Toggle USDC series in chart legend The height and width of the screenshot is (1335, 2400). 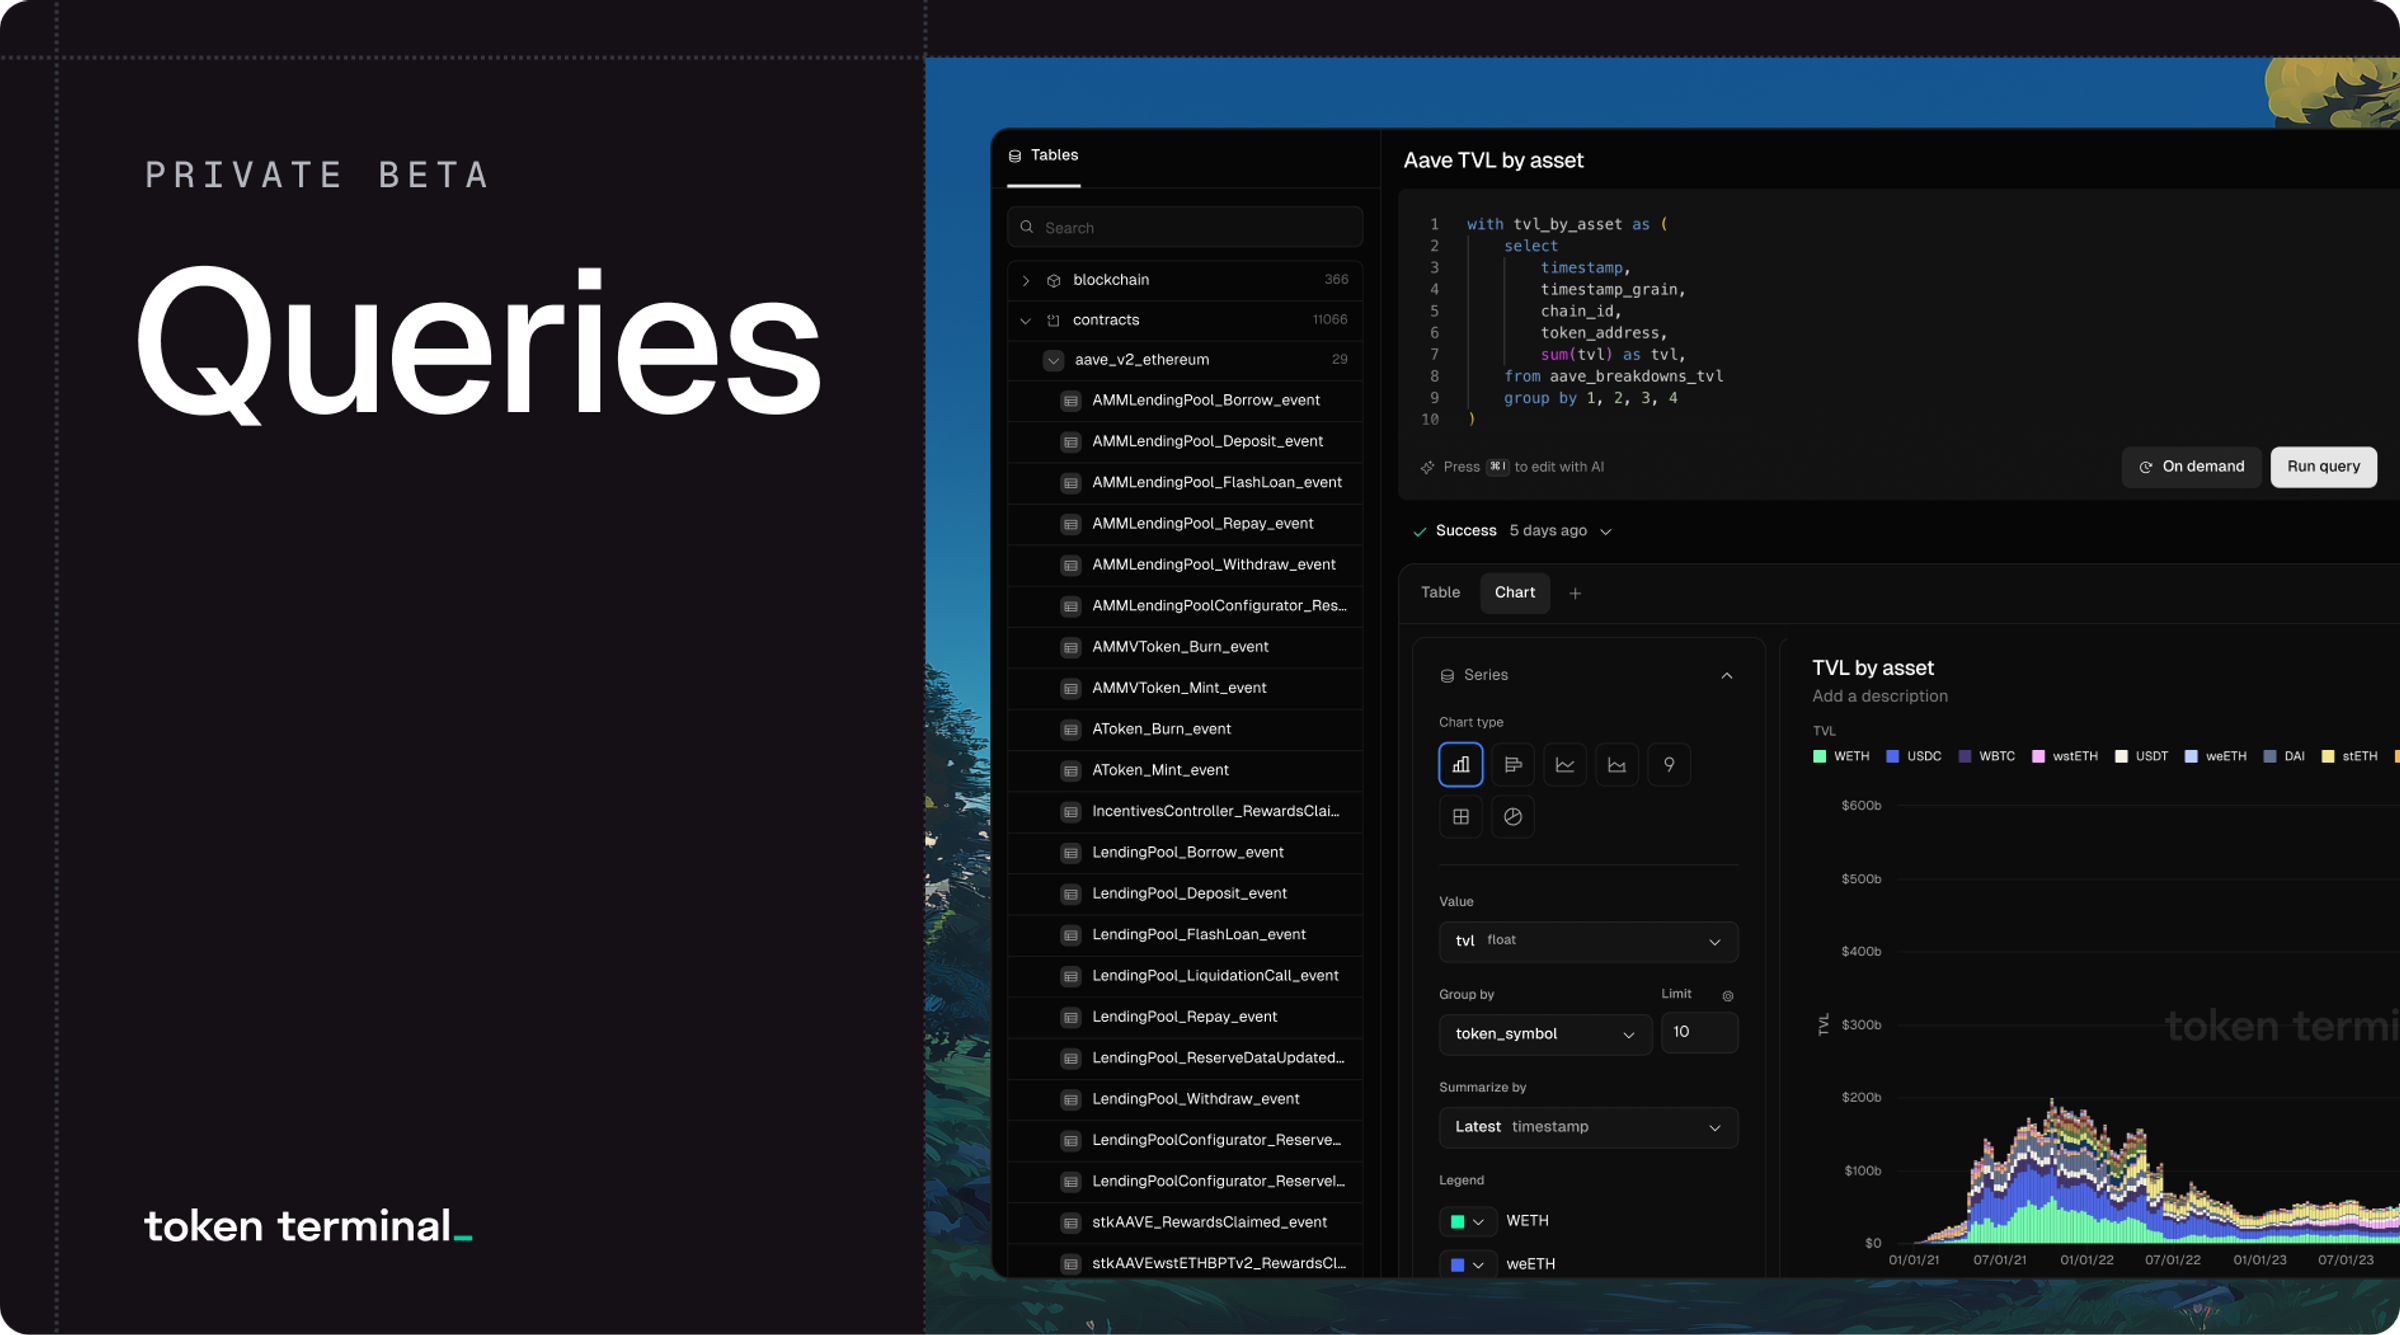[1913, 757]
